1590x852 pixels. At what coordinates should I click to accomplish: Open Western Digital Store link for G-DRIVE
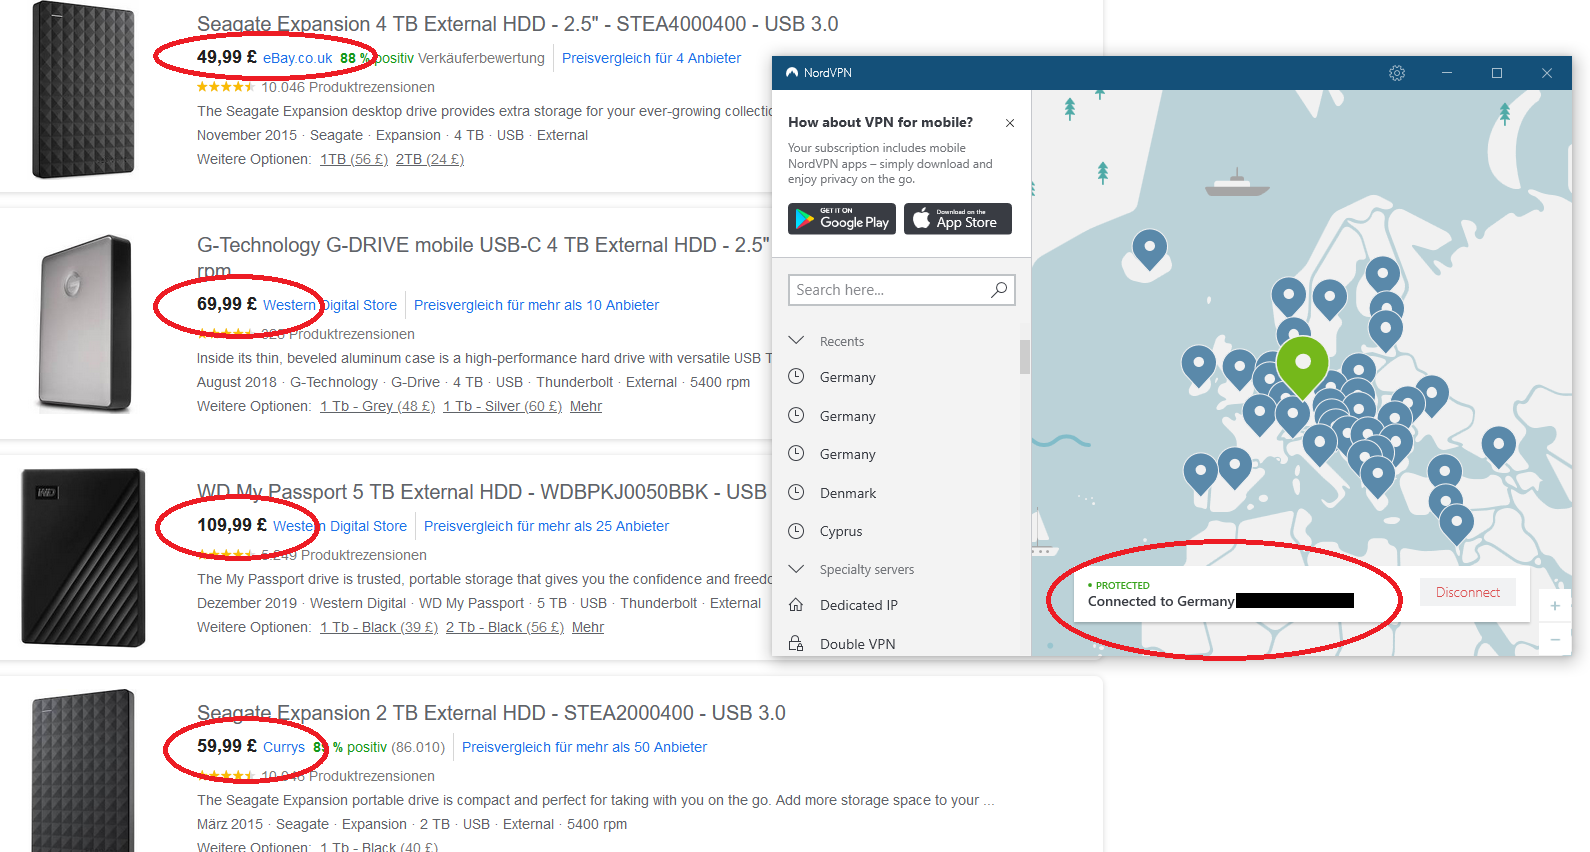[330, 305]
